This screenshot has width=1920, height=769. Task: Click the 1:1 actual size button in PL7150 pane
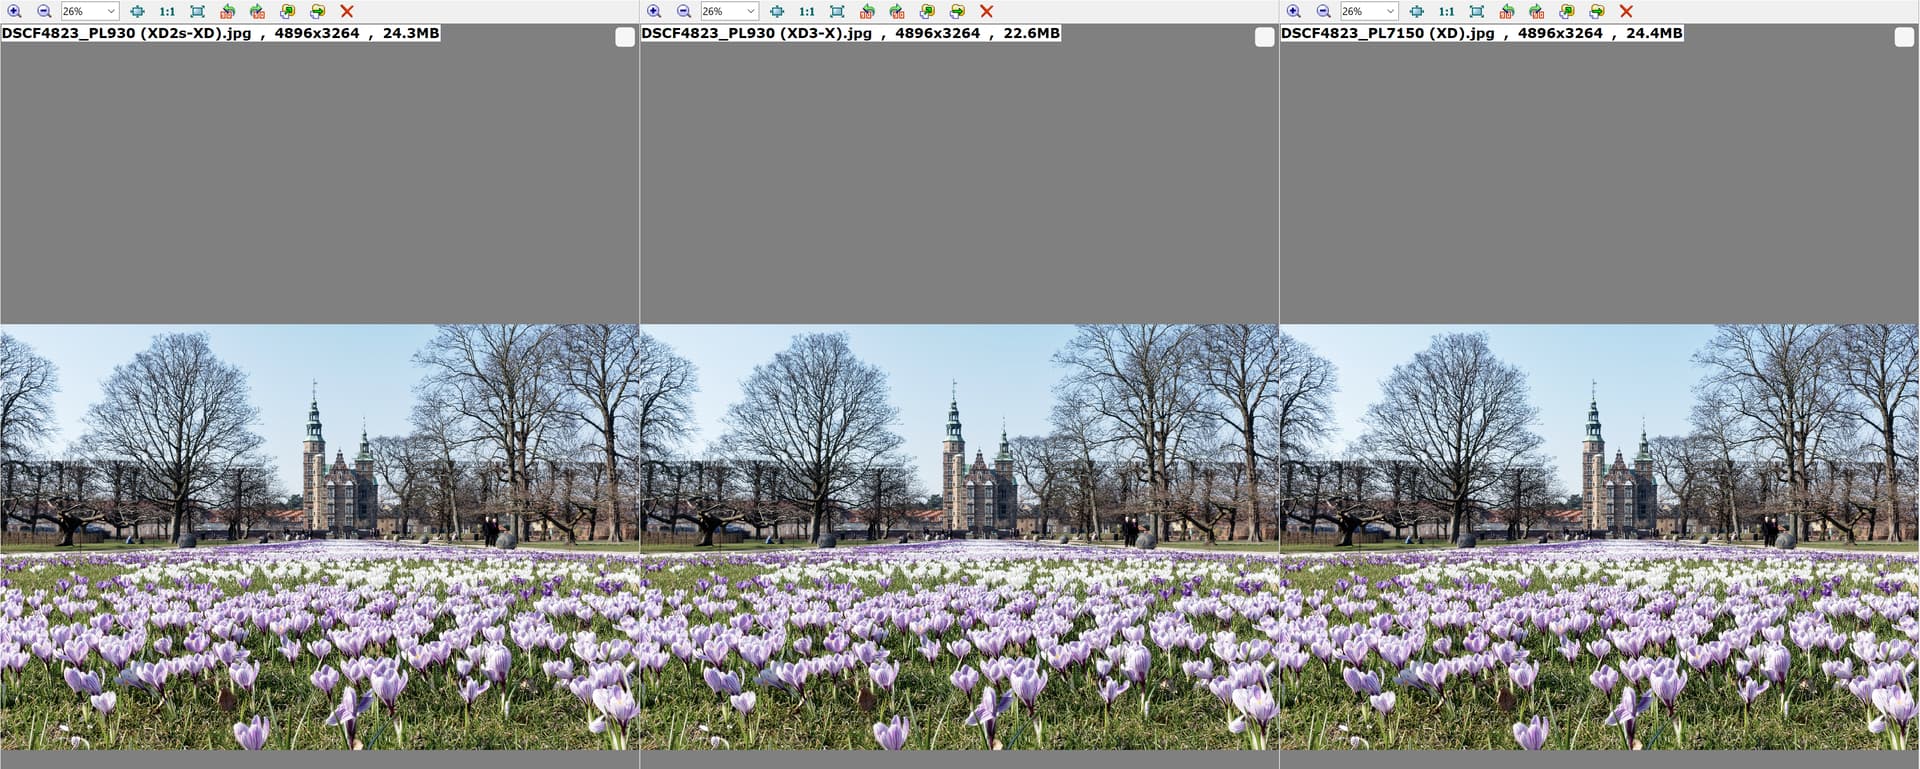(x=1446, y=11)
